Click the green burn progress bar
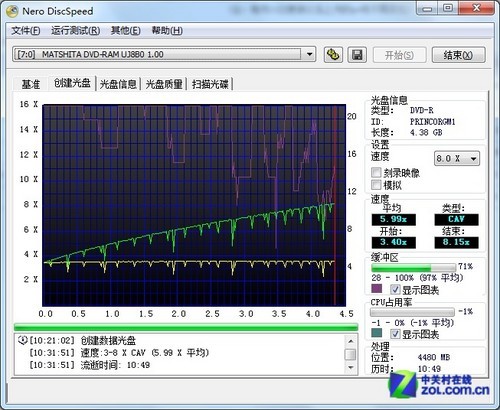This screenshot has height=410, width=500. click(186, 327)
